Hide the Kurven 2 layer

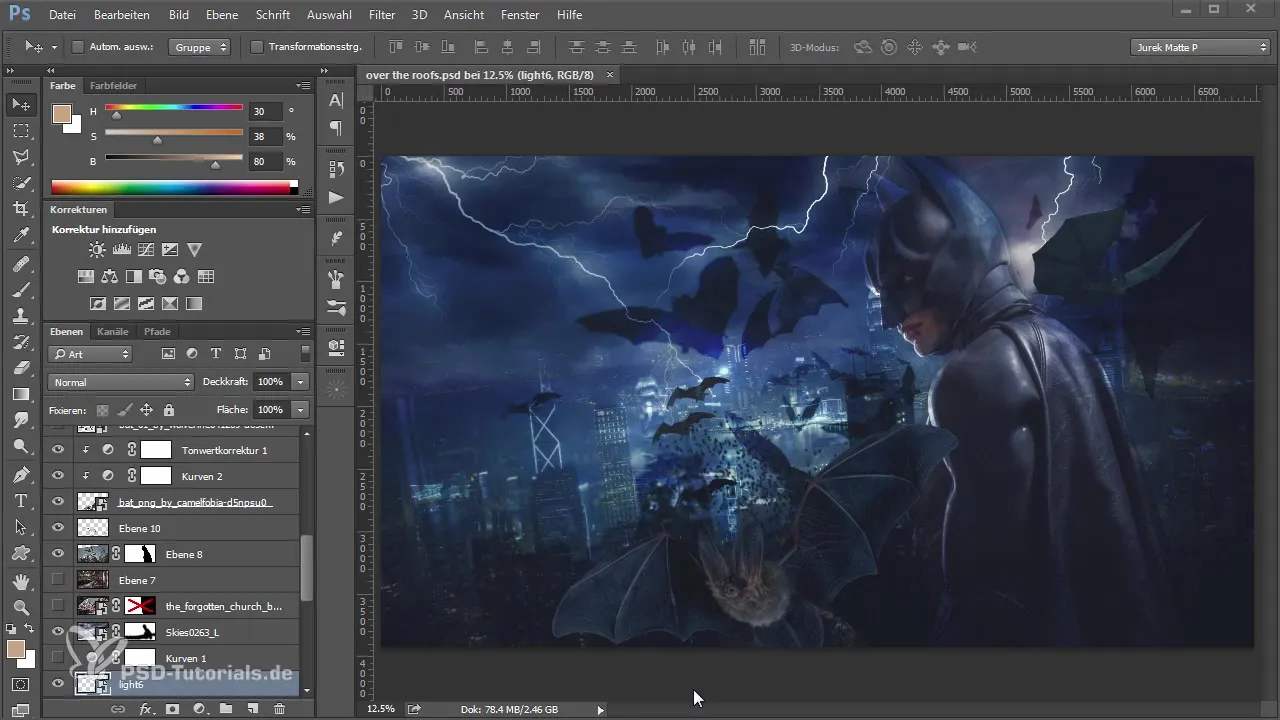coord(58,476)
